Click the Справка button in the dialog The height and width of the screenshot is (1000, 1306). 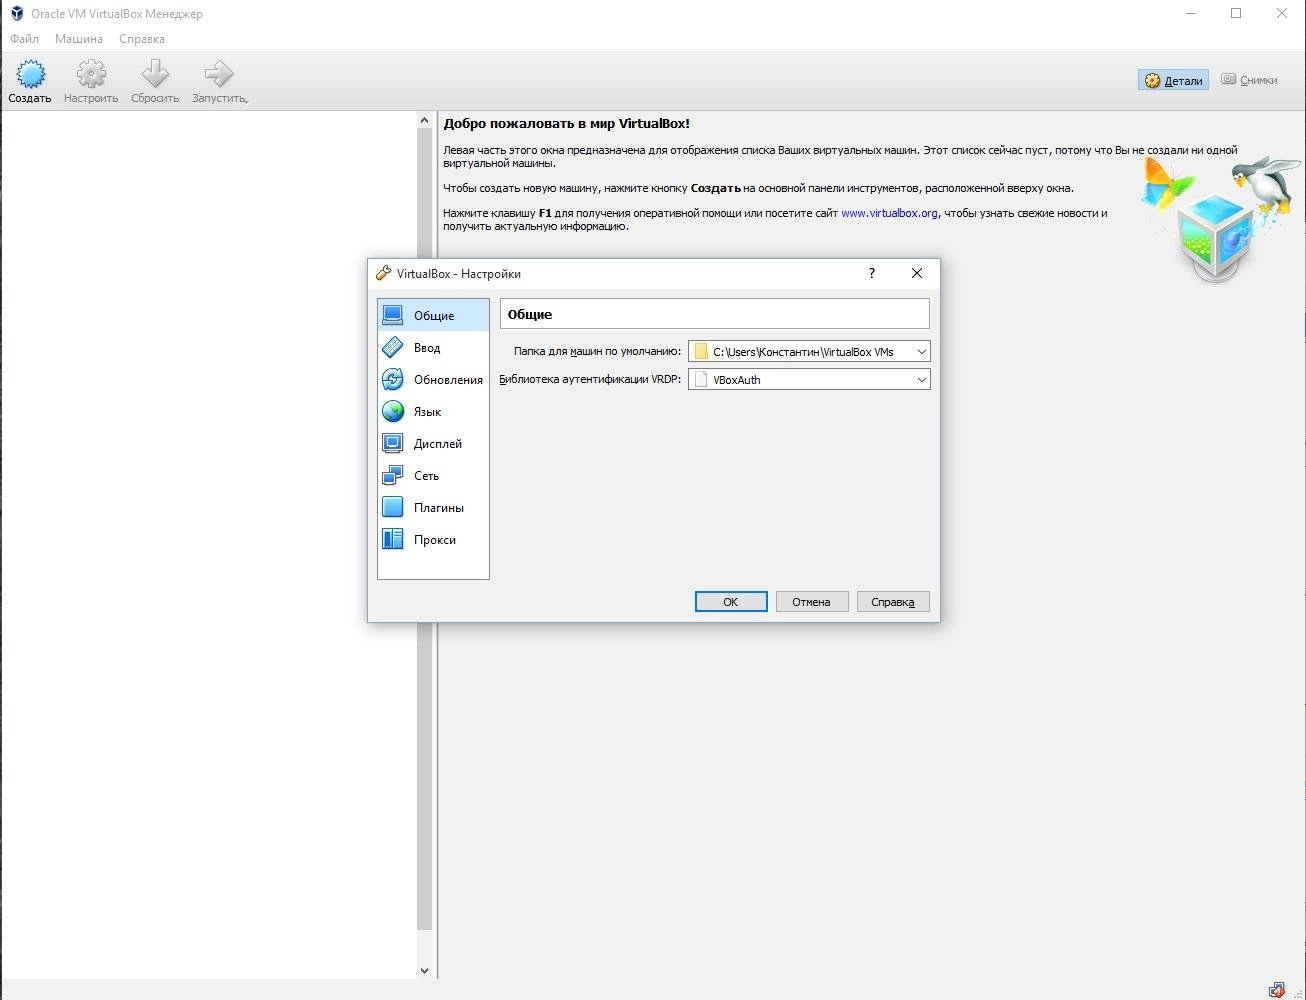pyautogui.click(x=893, y=601)
